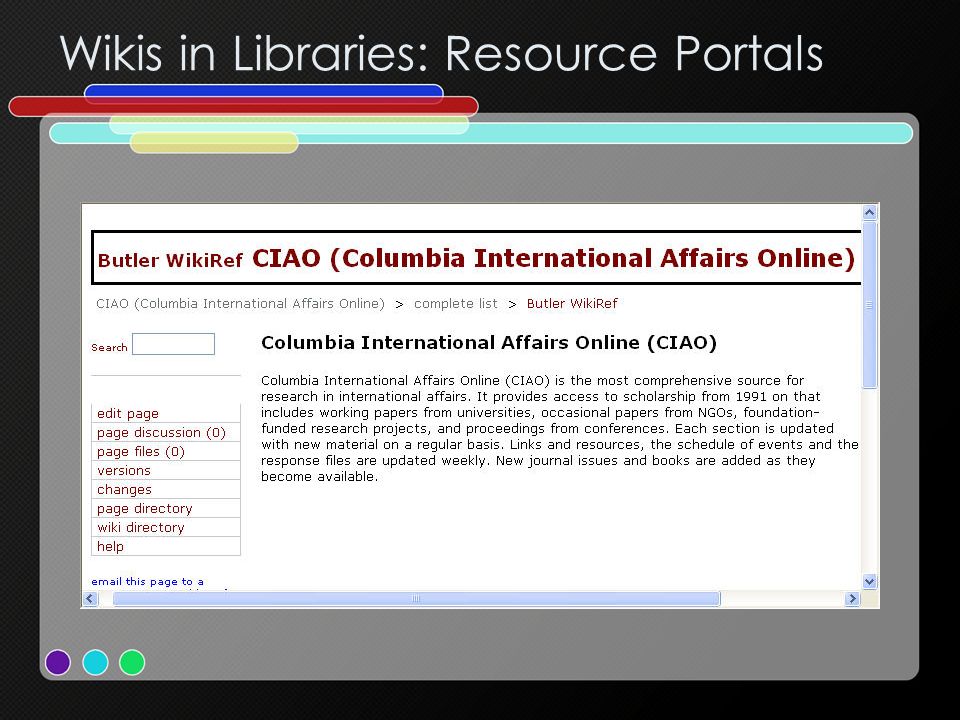Click the complete list breadcrumb
Image resolution: width=960 pixels, height=720 pixels.
pyautogui.click(x=456, y=304)
